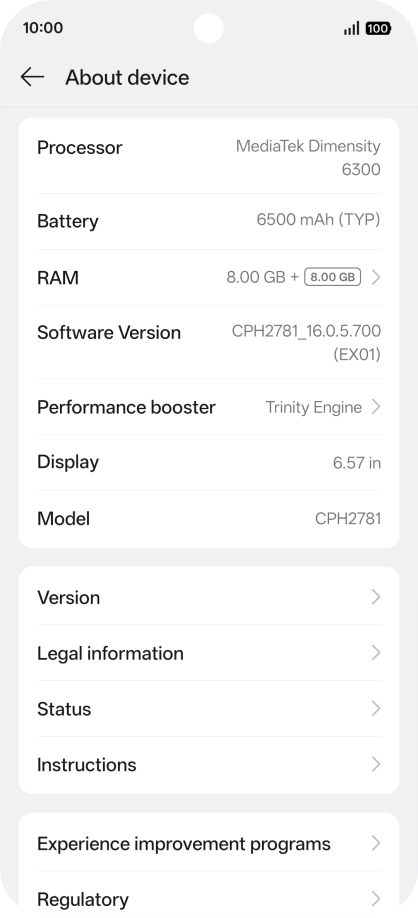The height and width of the screenshot is (918, 418).
Task: Open the Instructions entry
Action: 209,764
